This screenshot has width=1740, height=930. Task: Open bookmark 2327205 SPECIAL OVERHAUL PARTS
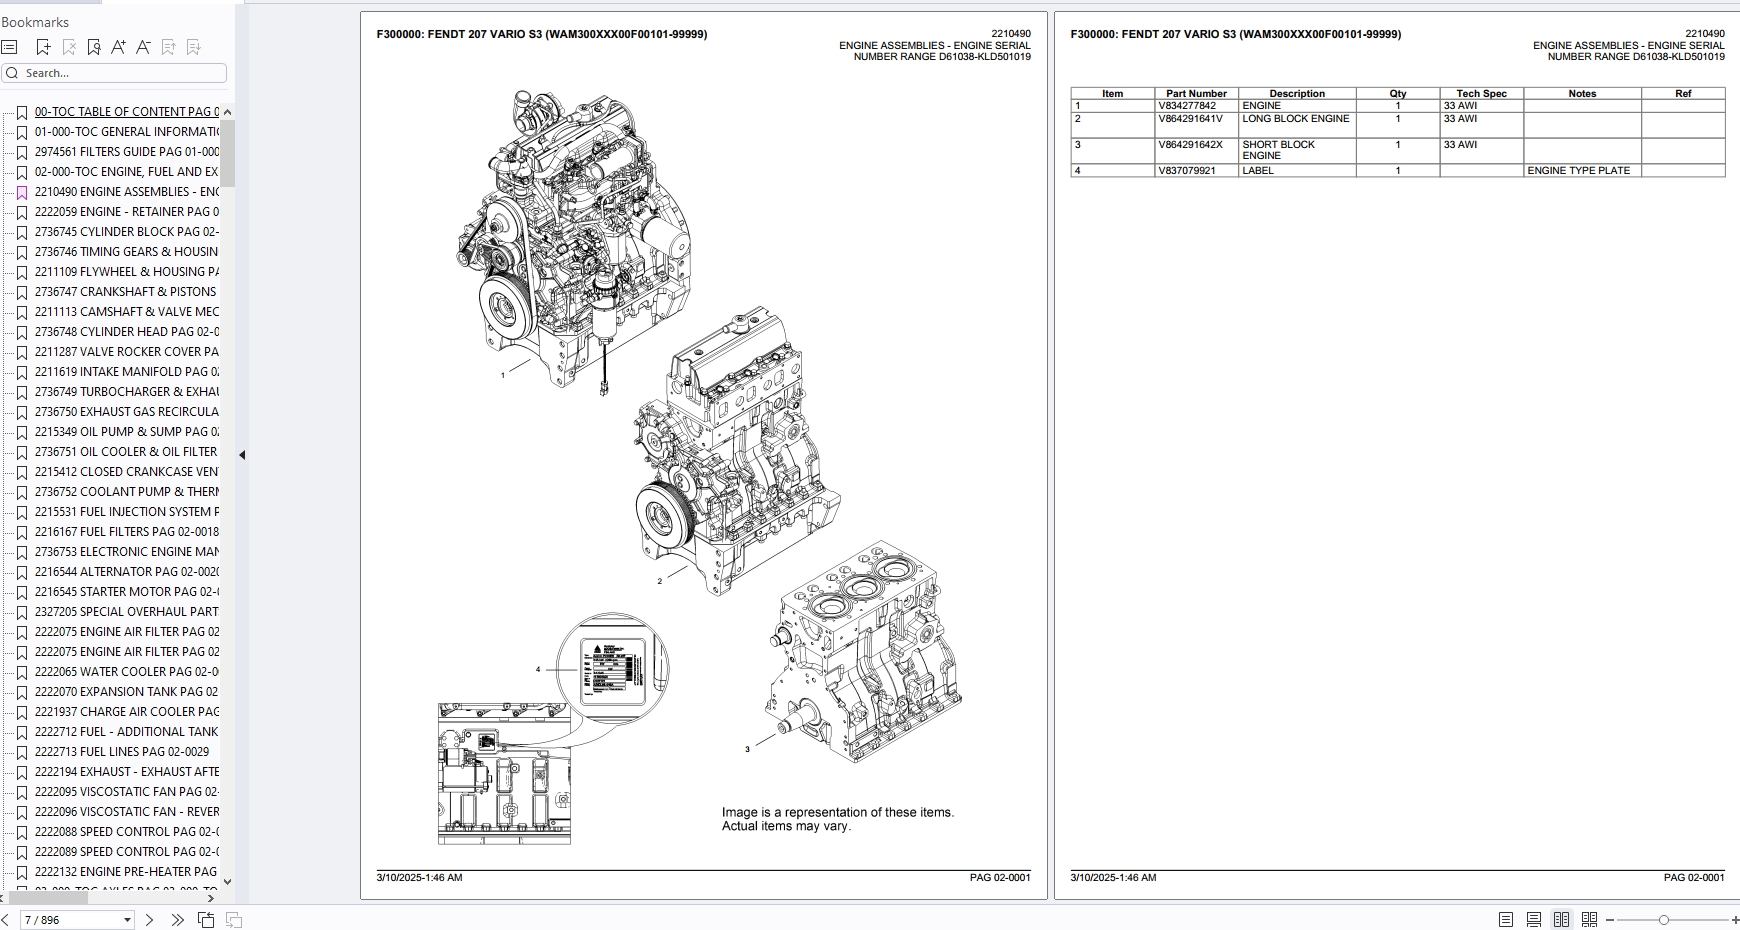(126, 612)
